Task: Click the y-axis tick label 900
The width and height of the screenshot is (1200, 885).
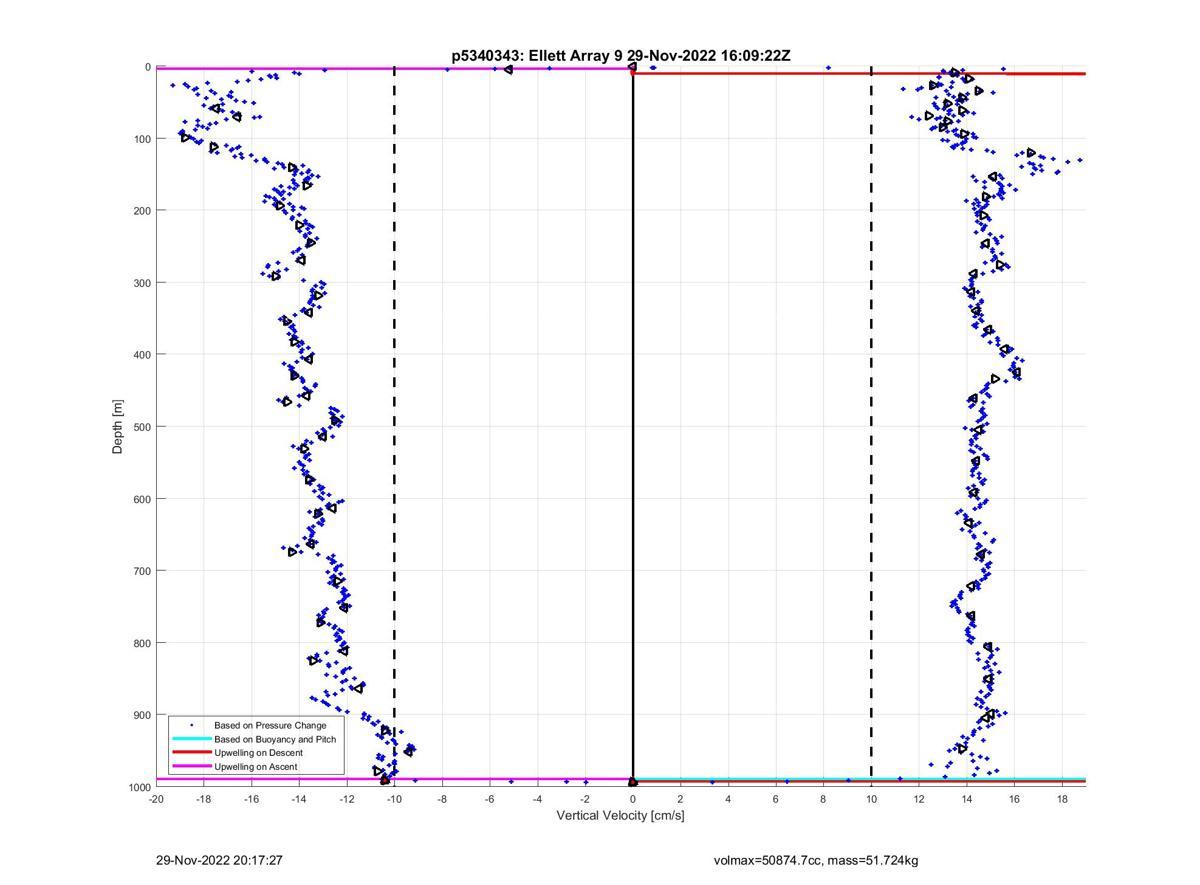Action: (x=142, y=715)
